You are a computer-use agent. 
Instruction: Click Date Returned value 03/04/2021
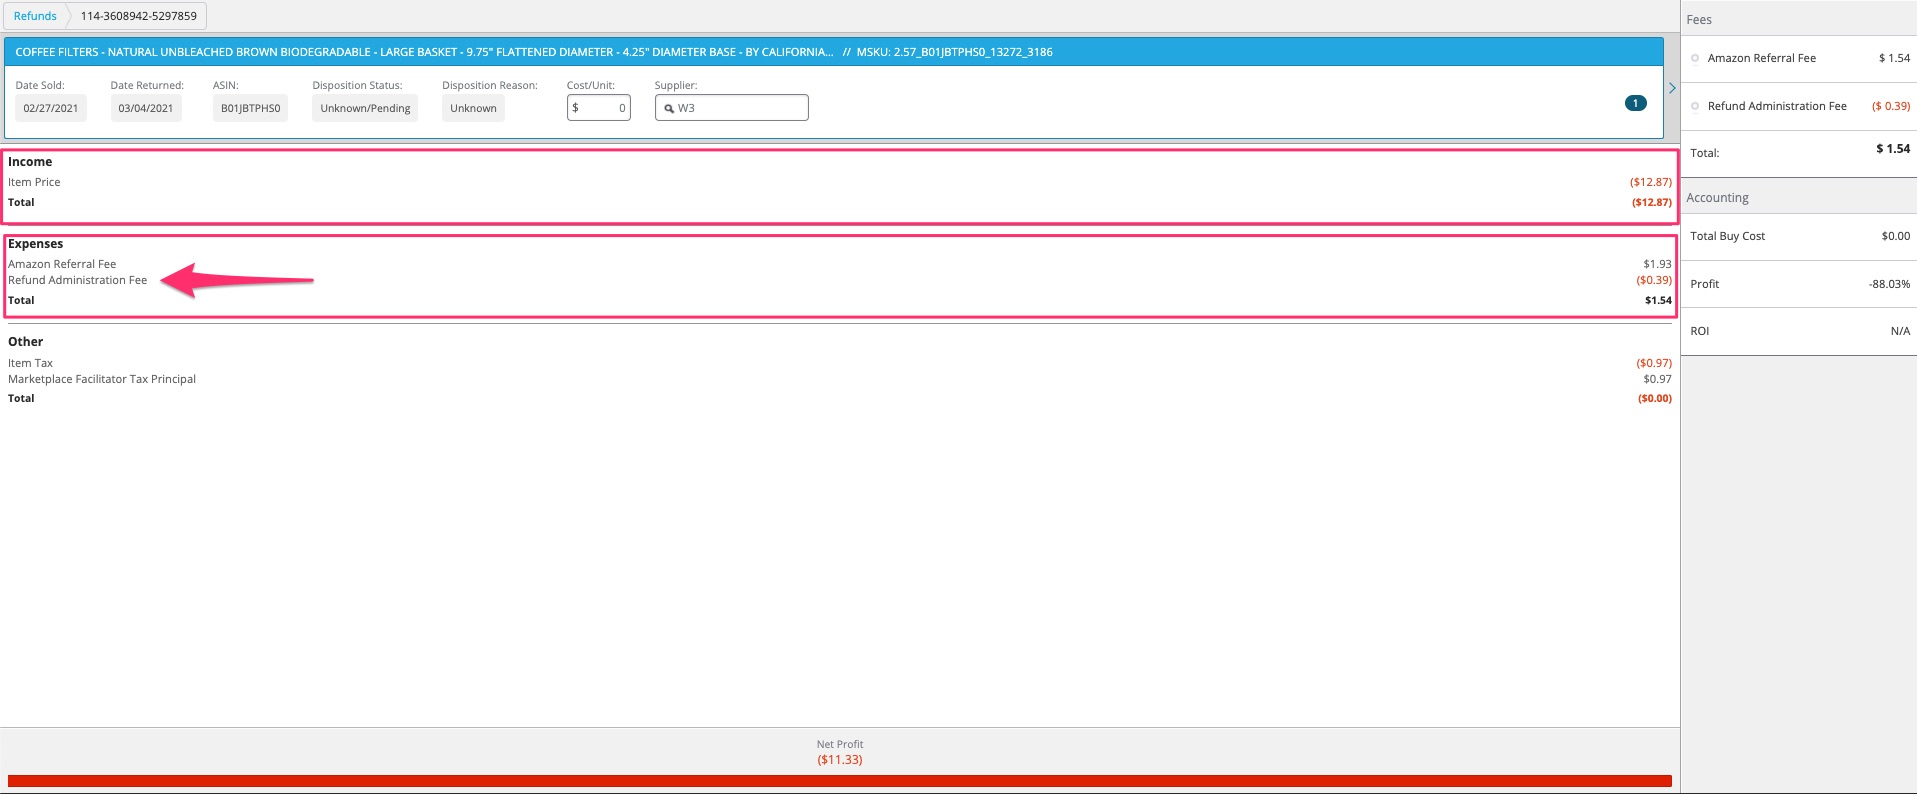coord(146,108)
